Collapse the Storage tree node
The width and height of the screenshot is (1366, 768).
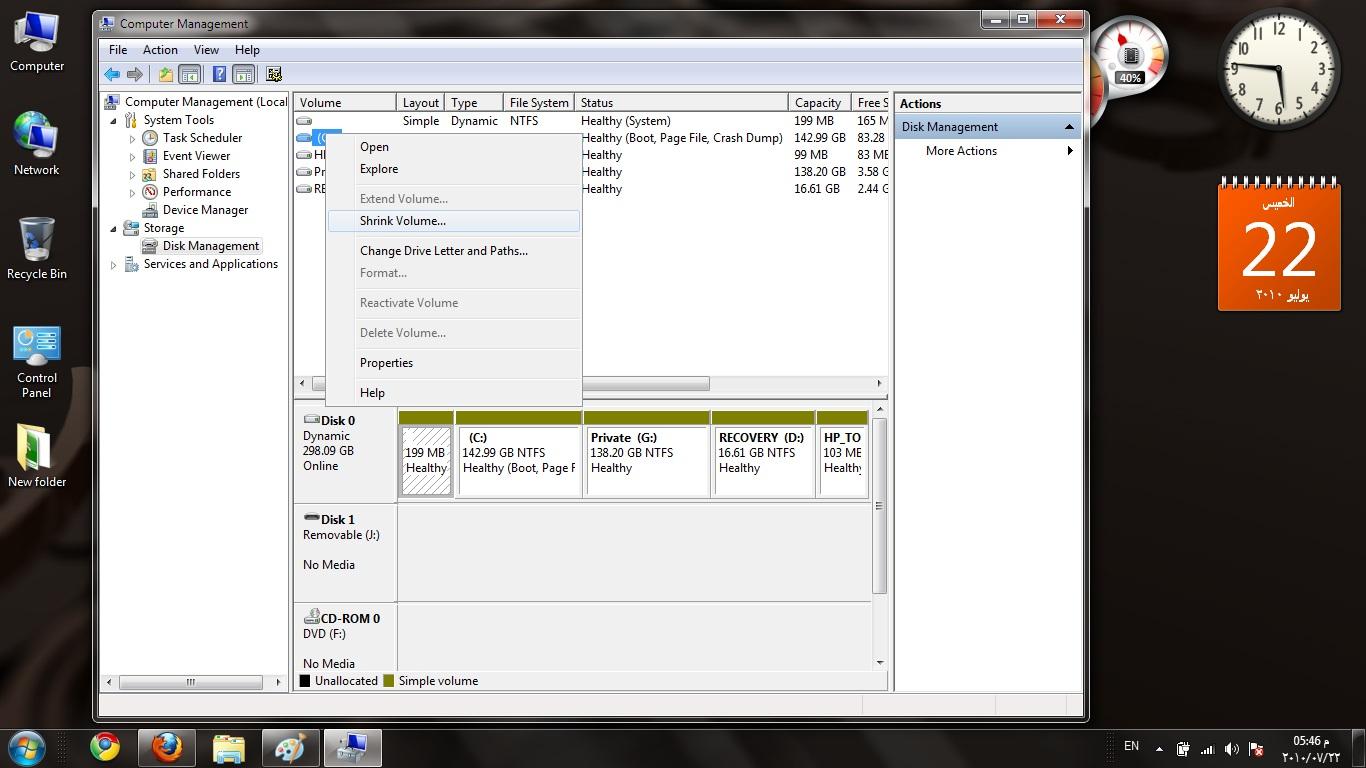(x=114, y=228)
